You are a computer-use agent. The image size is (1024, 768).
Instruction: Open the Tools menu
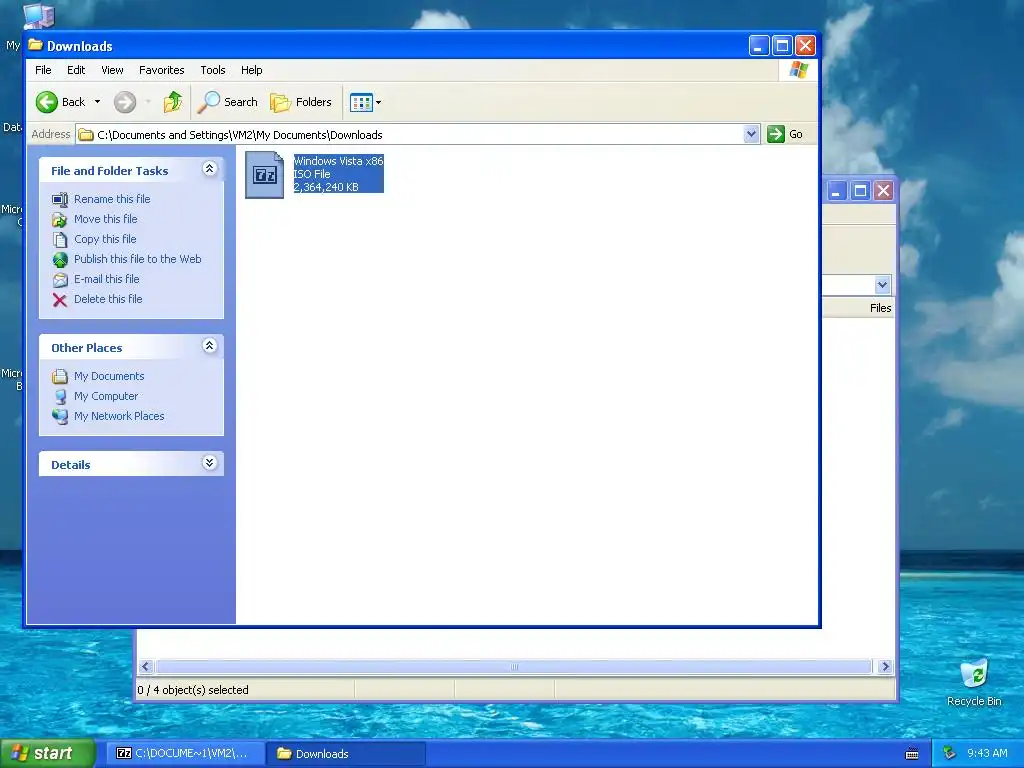pyautogui.click(x=213, y=70)
